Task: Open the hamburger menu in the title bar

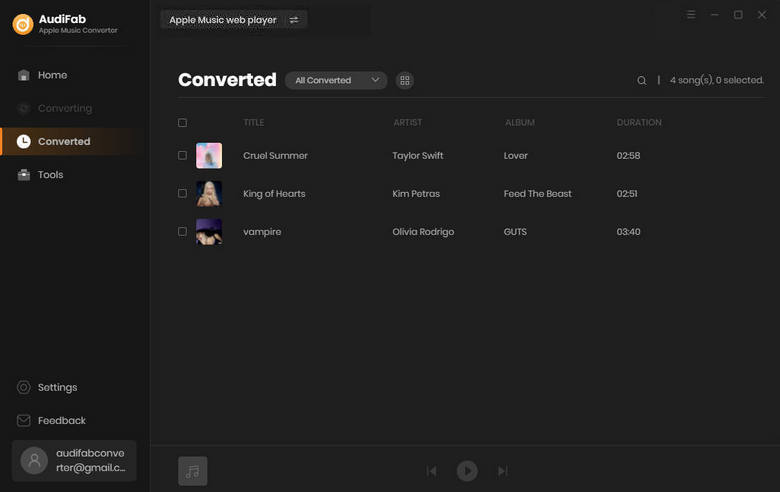Action: coord(691,14)
